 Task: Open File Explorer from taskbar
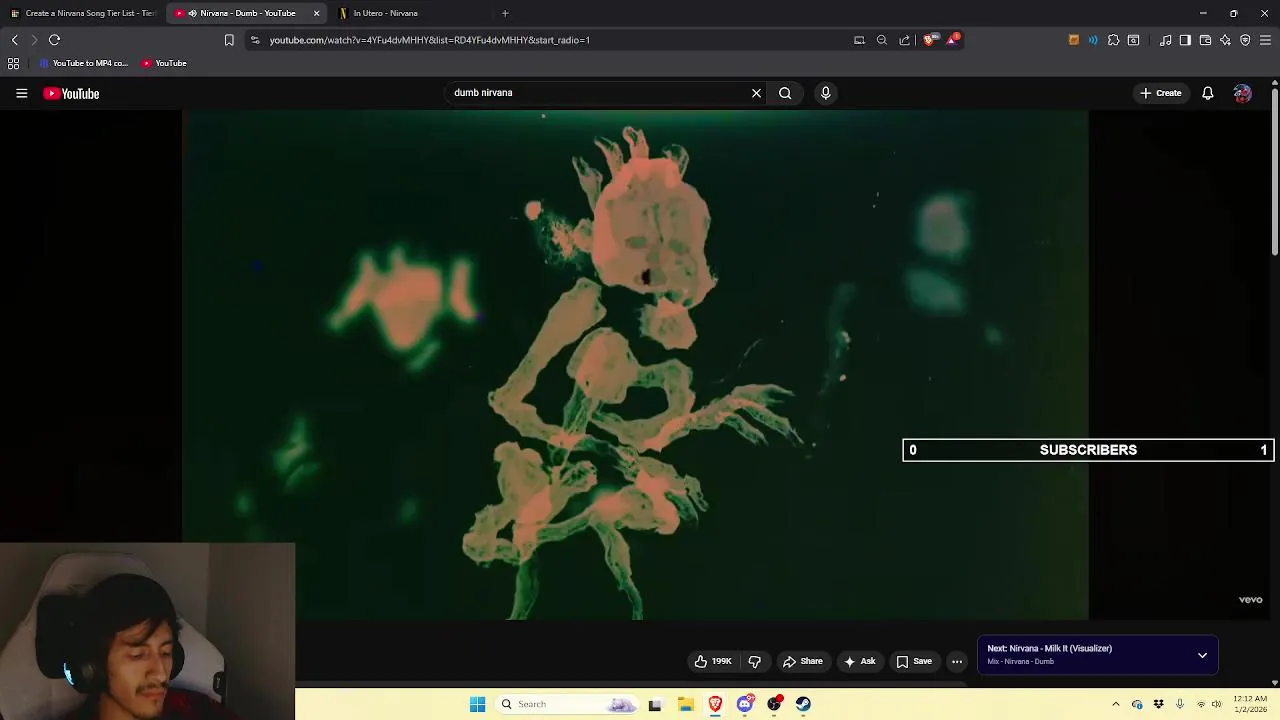(685, 704)
